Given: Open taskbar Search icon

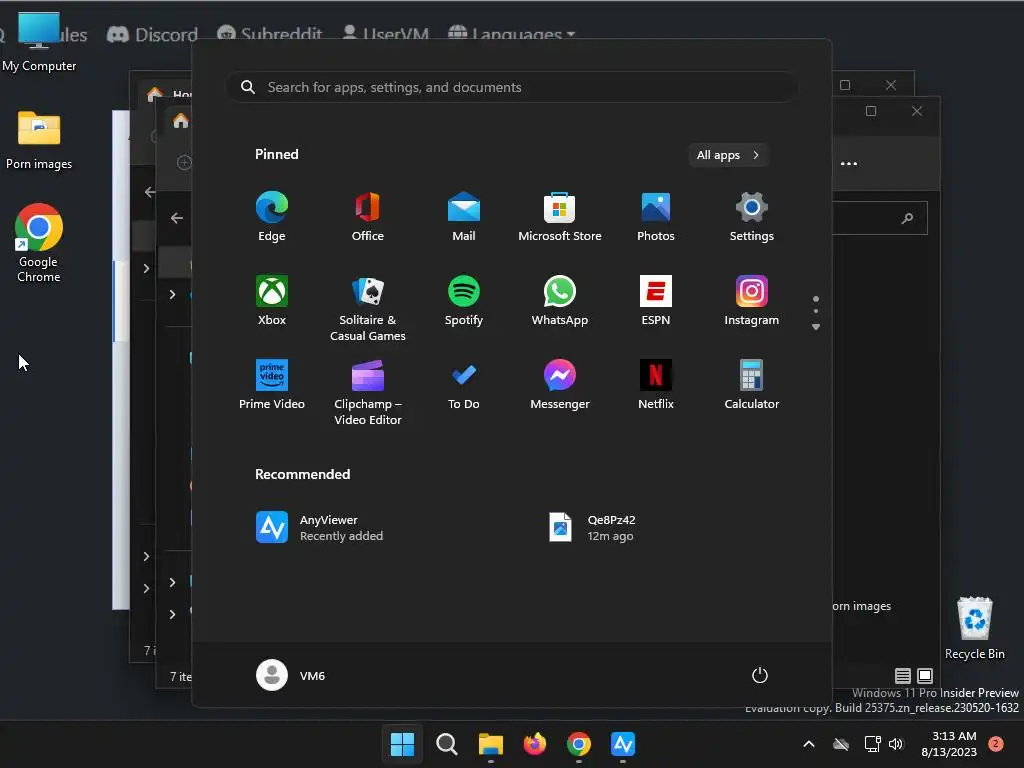Looking at the screenshot, I should [x=447, y=744].
